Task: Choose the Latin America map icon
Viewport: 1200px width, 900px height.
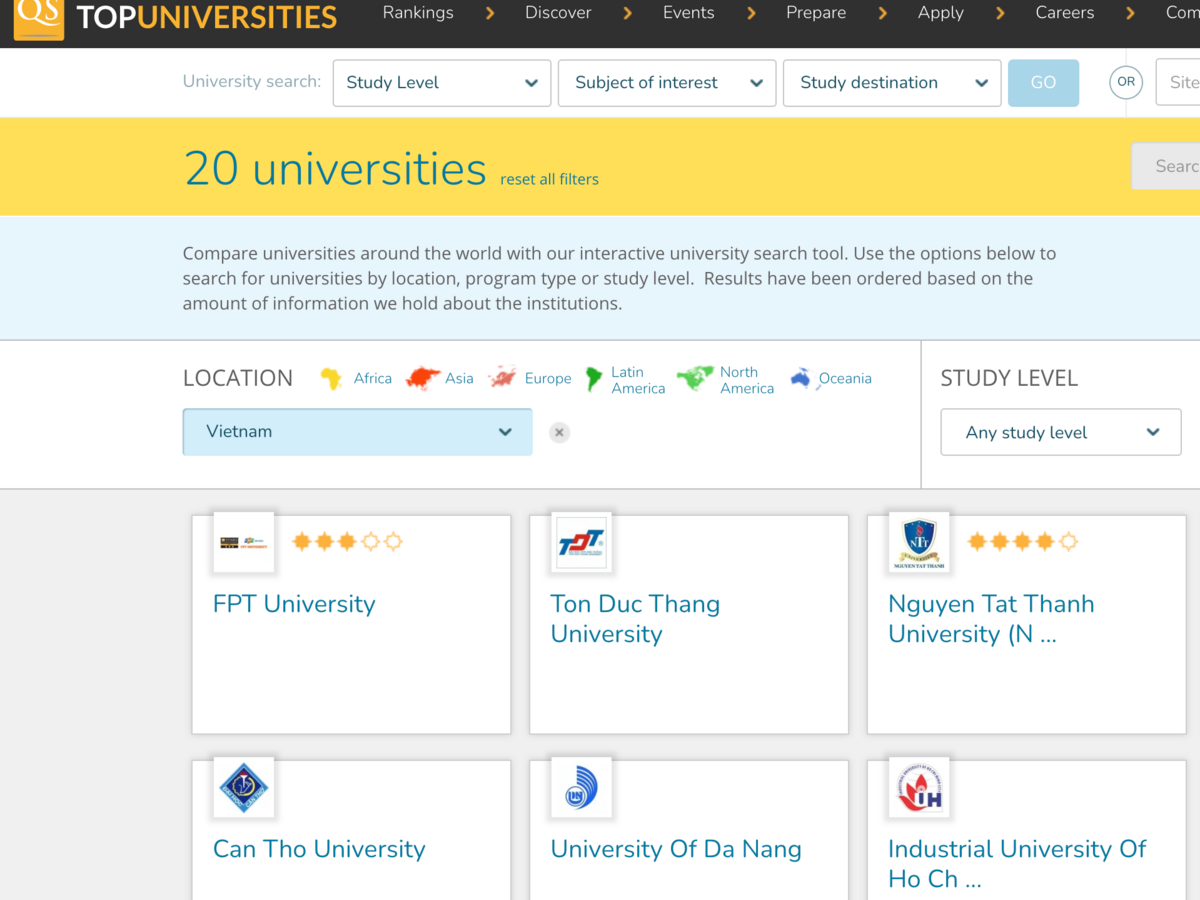Action: pyautogui.click(x=594, y=379)
